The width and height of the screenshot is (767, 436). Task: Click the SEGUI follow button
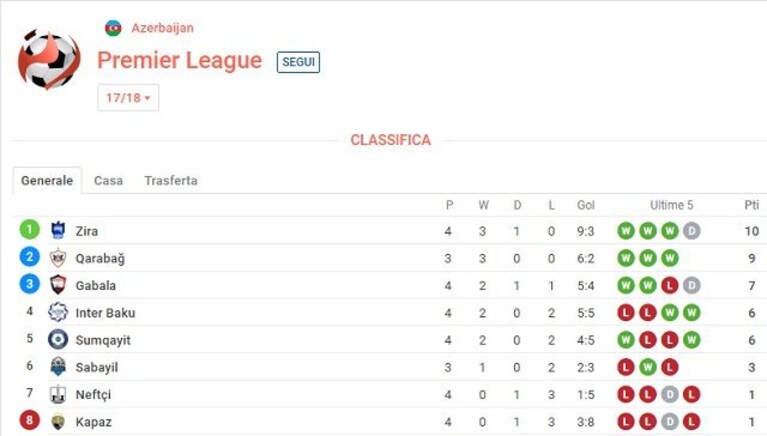point(298,62)
